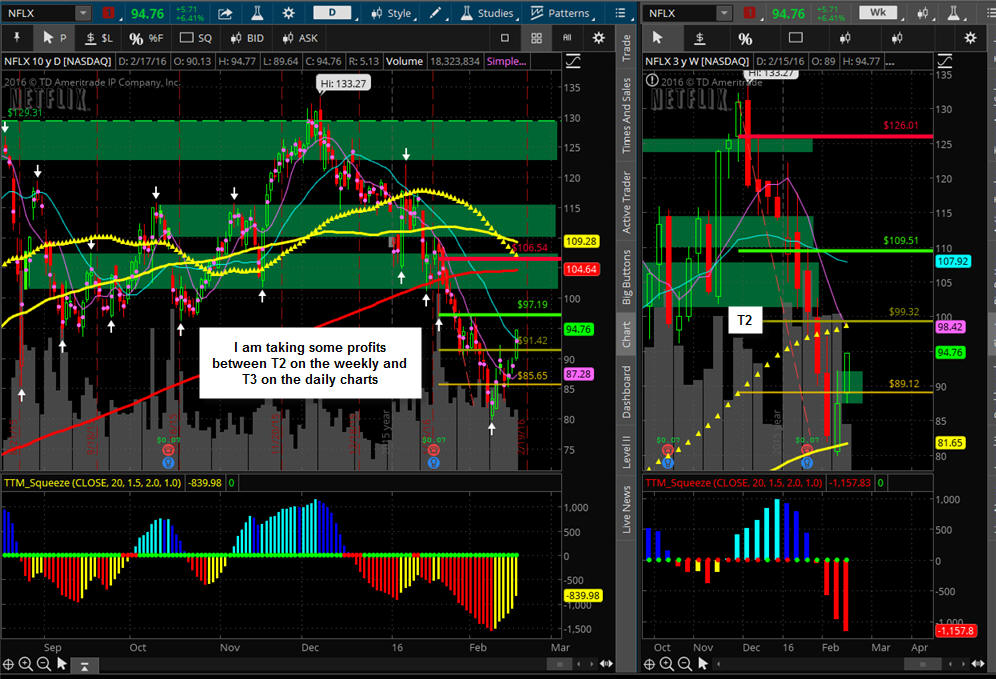996x679 pixels.
Task: Select the pointer P tool
Action: pos(54,38)
